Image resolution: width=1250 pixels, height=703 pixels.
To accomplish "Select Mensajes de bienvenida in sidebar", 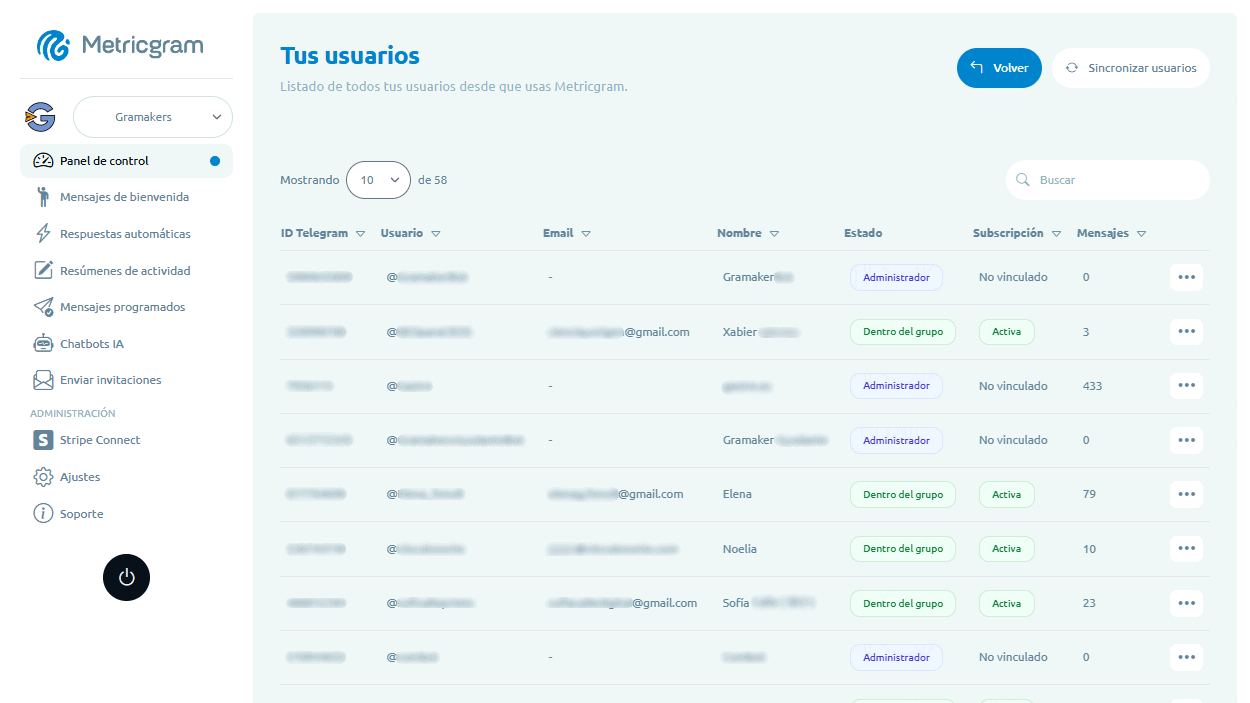I will tap(124, 197).
